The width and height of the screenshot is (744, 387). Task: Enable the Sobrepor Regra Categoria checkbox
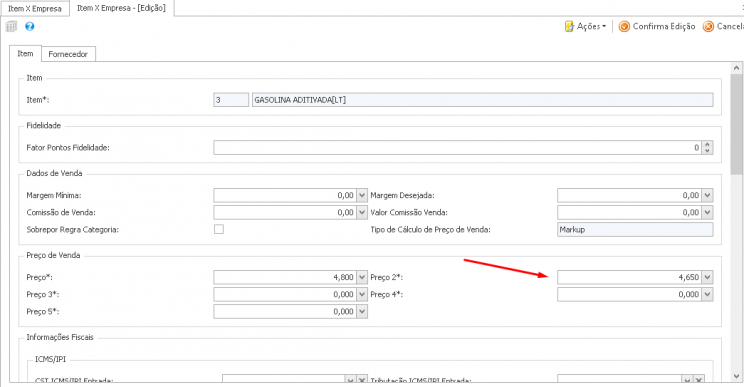click(219, 229)
